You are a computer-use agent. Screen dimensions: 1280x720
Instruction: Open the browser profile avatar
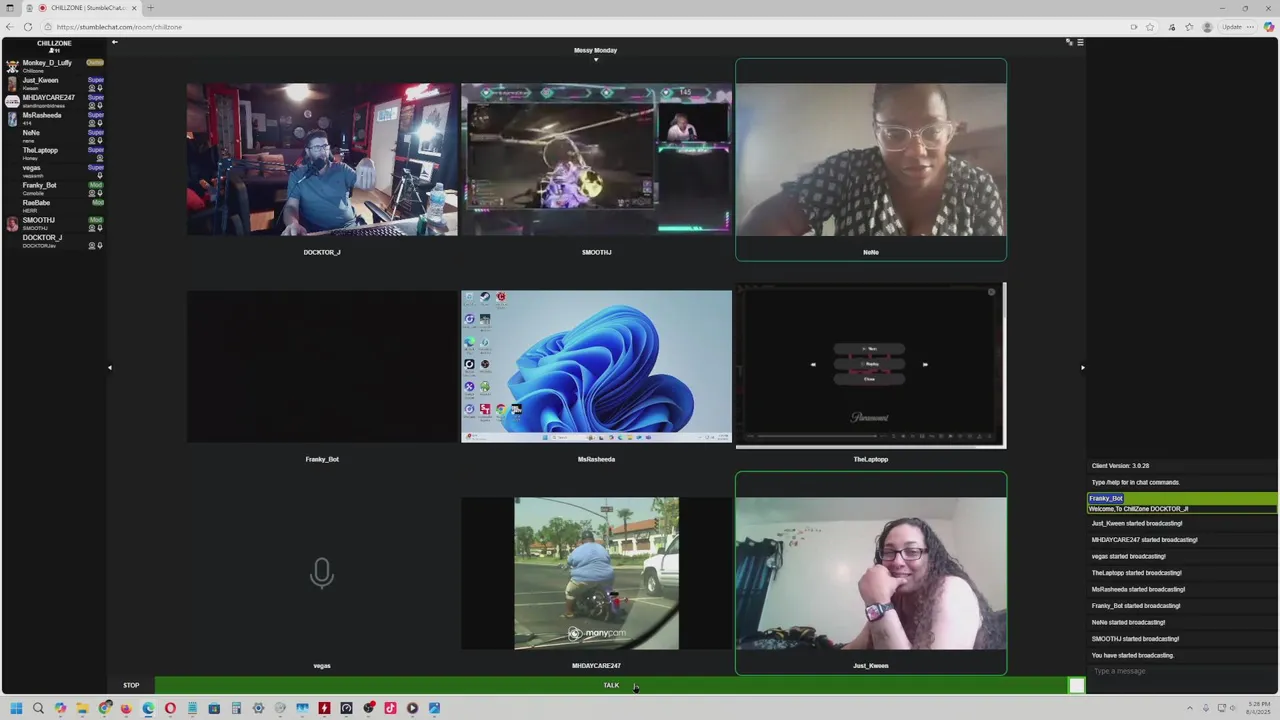point(1208,27)
